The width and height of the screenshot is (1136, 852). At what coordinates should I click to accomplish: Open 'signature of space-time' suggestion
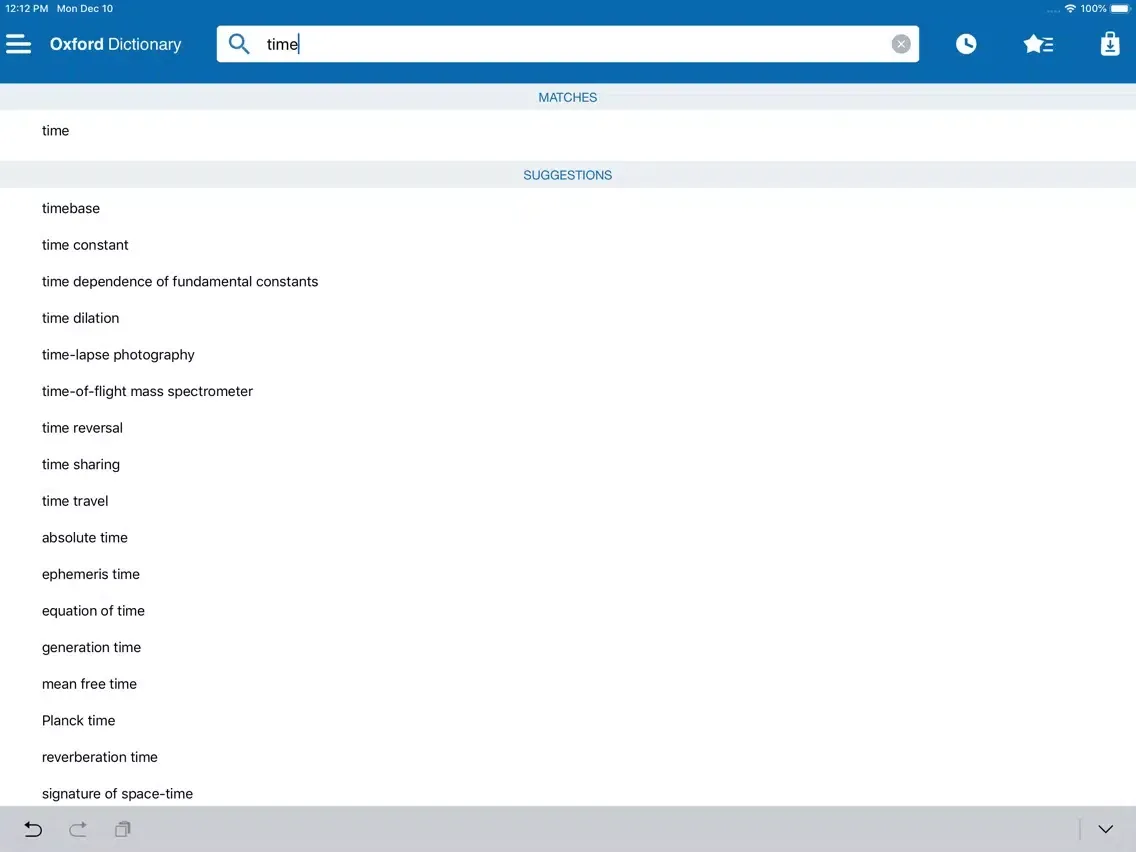tap(568, 791)
